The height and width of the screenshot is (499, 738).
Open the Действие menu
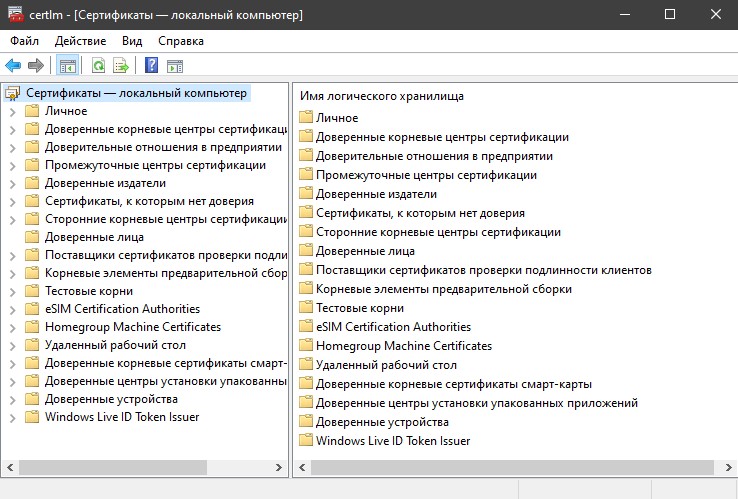click(x=80, y=41)
